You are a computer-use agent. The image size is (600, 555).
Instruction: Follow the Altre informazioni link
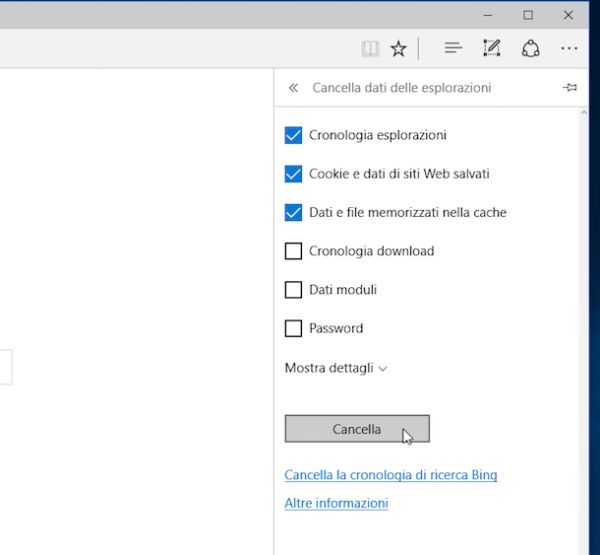point(336,503)
